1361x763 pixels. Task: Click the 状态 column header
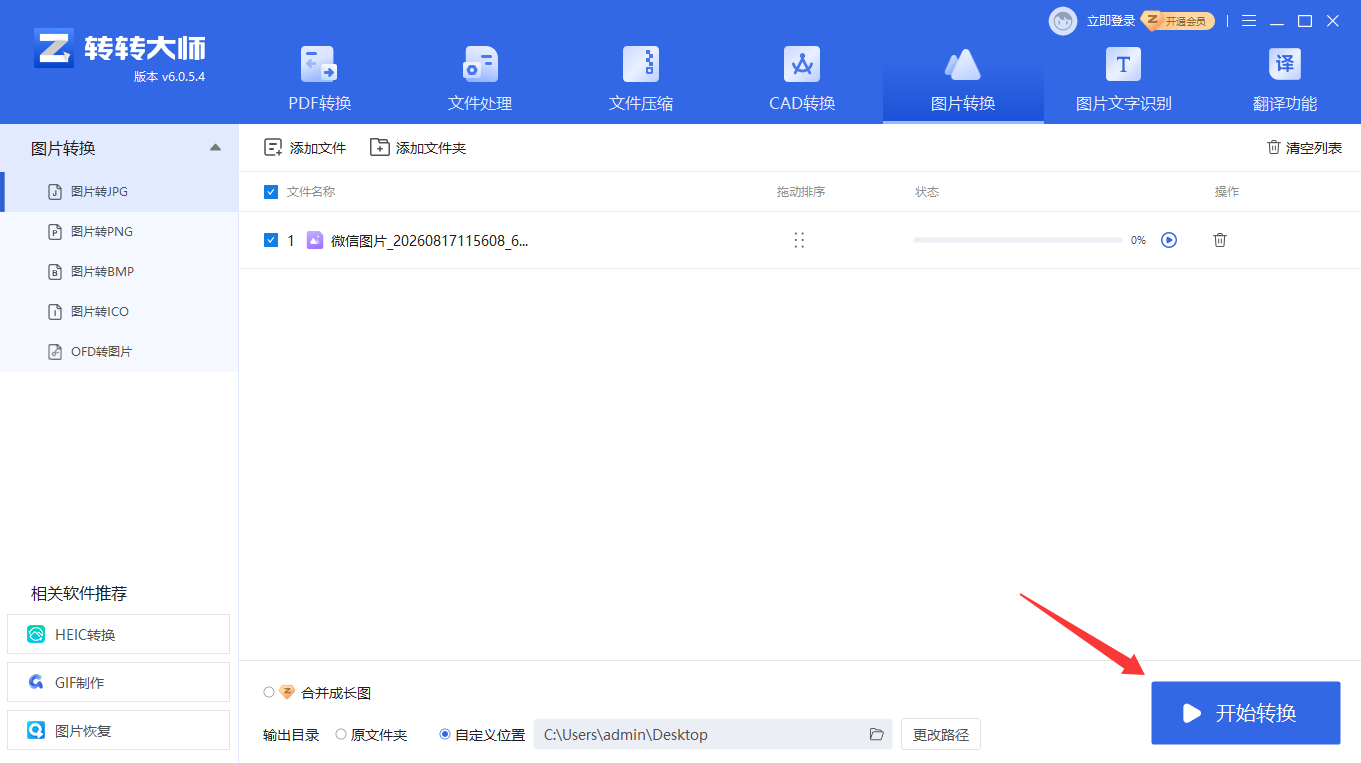pos(927,192)
